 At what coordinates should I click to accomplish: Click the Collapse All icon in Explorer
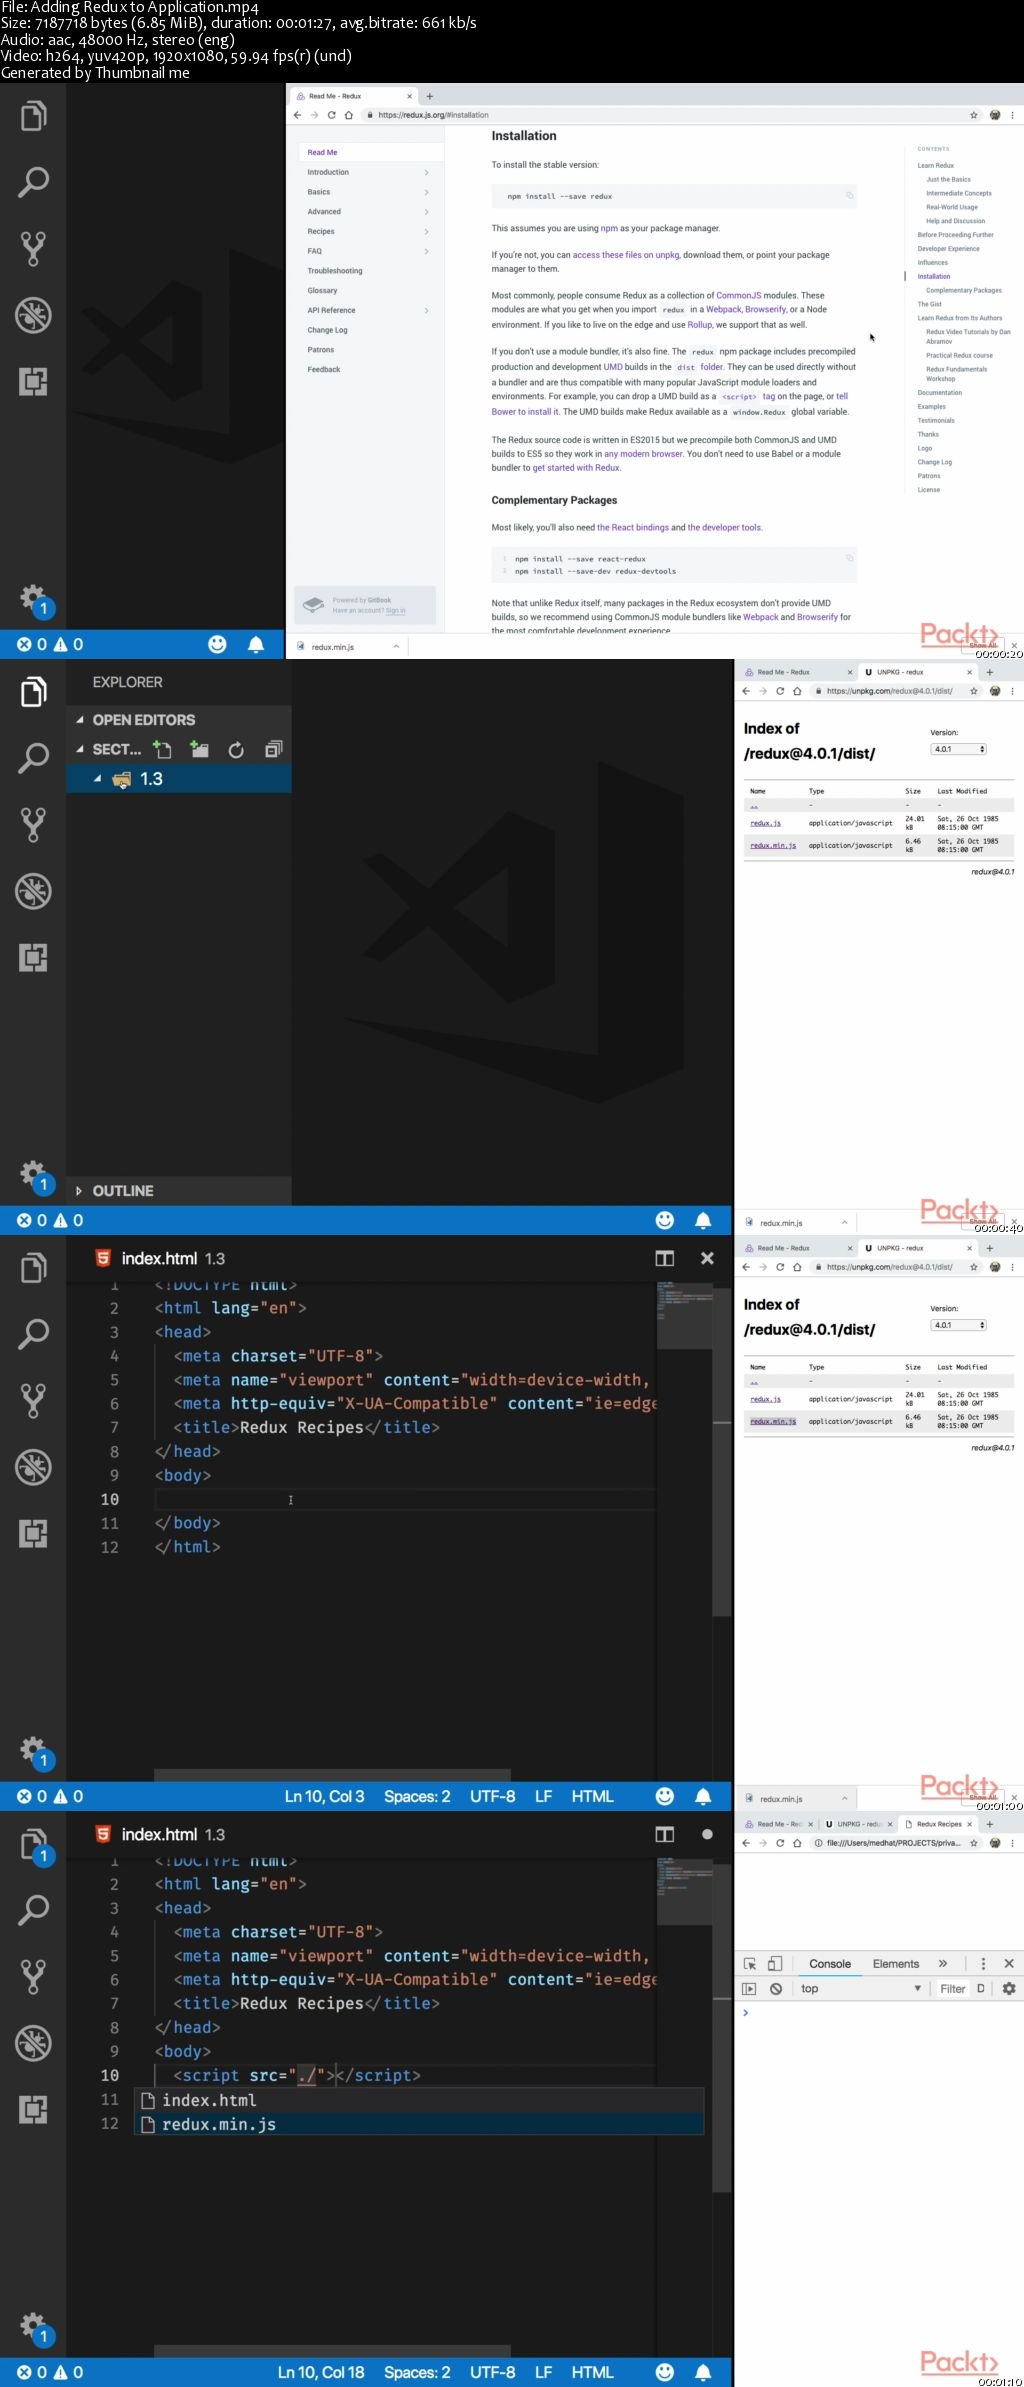pos(273,749)
